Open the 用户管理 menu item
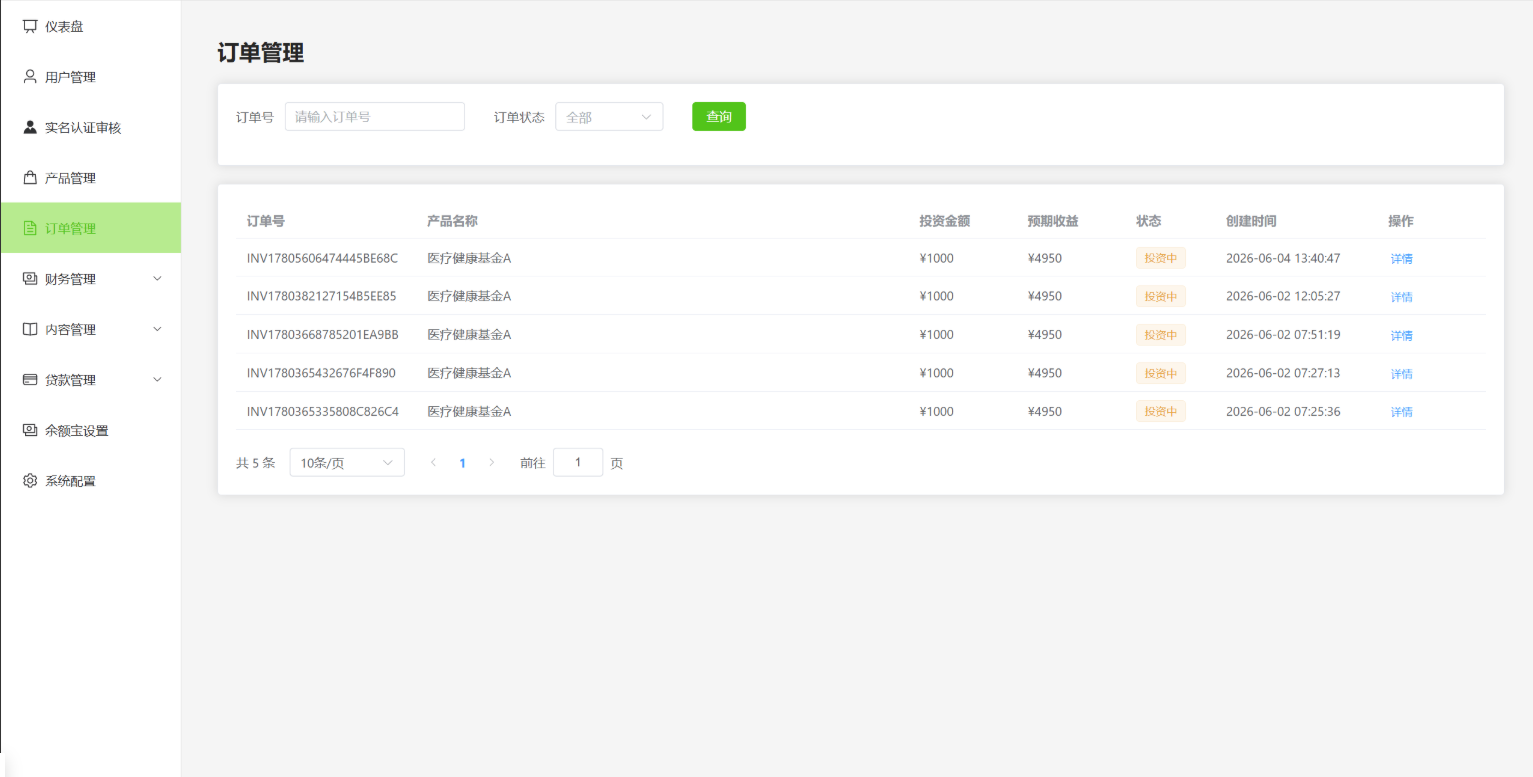The width and height of the screenshot is (1533, 777). [91, 77]
